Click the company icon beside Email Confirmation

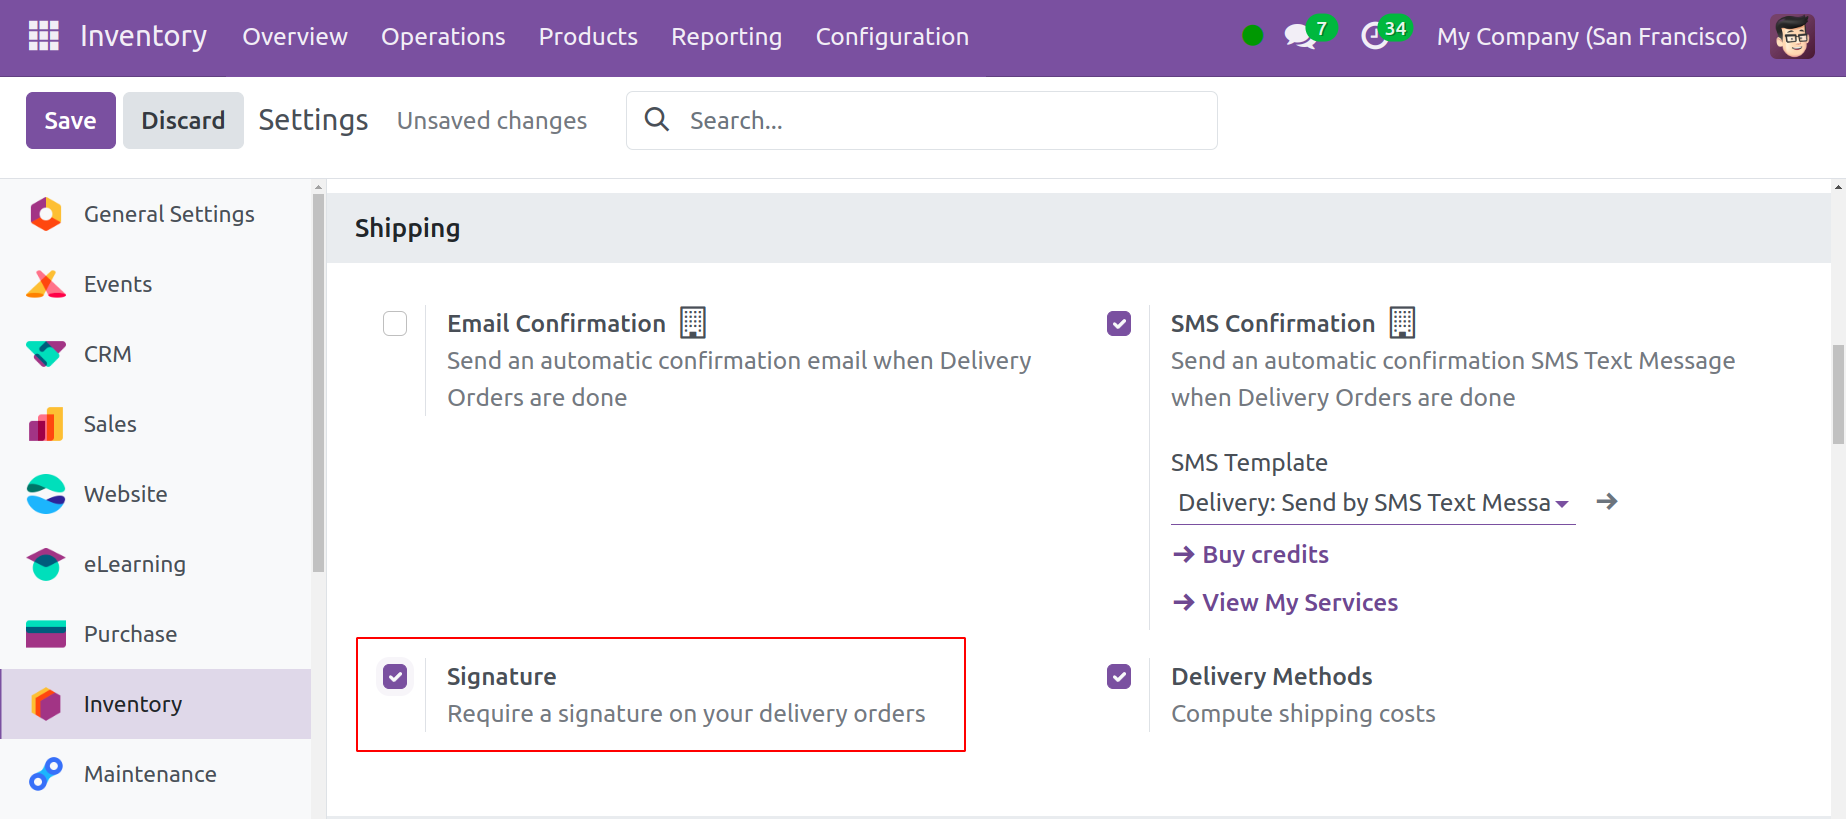(x=693, y=323)
